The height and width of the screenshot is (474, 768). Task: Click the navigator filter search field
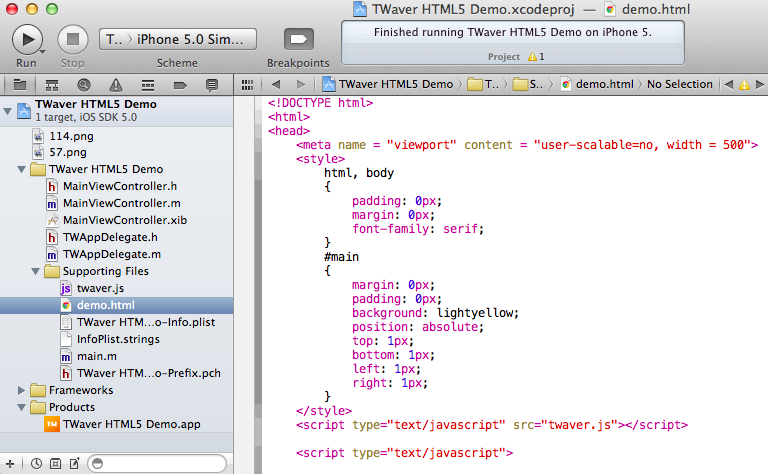pos(157,463)
